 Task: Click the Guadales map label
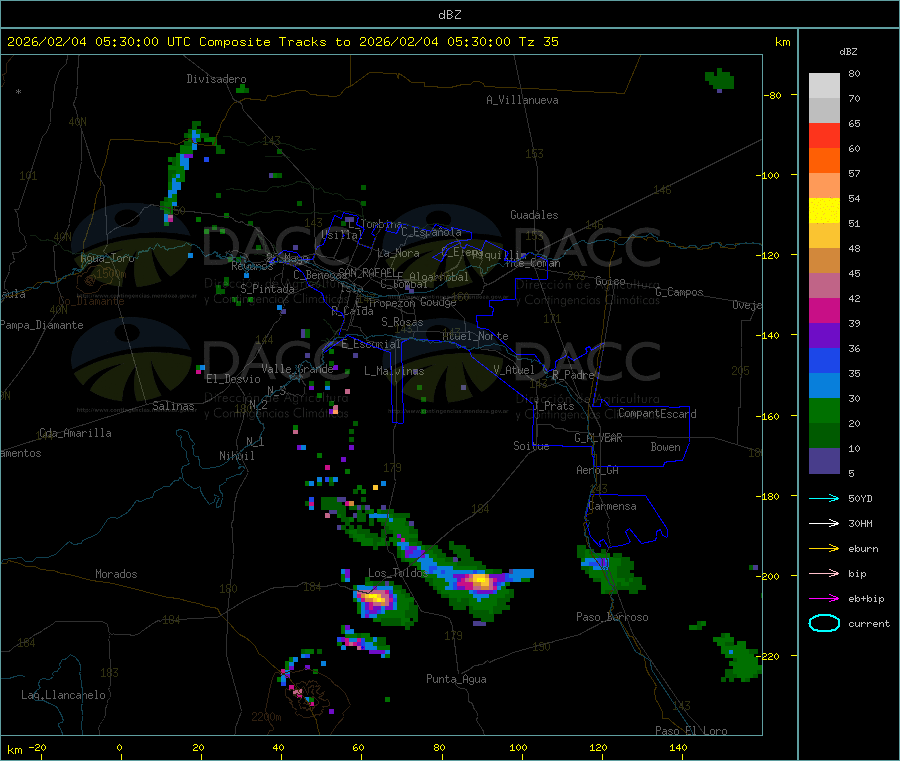click(x=534, y=215)
